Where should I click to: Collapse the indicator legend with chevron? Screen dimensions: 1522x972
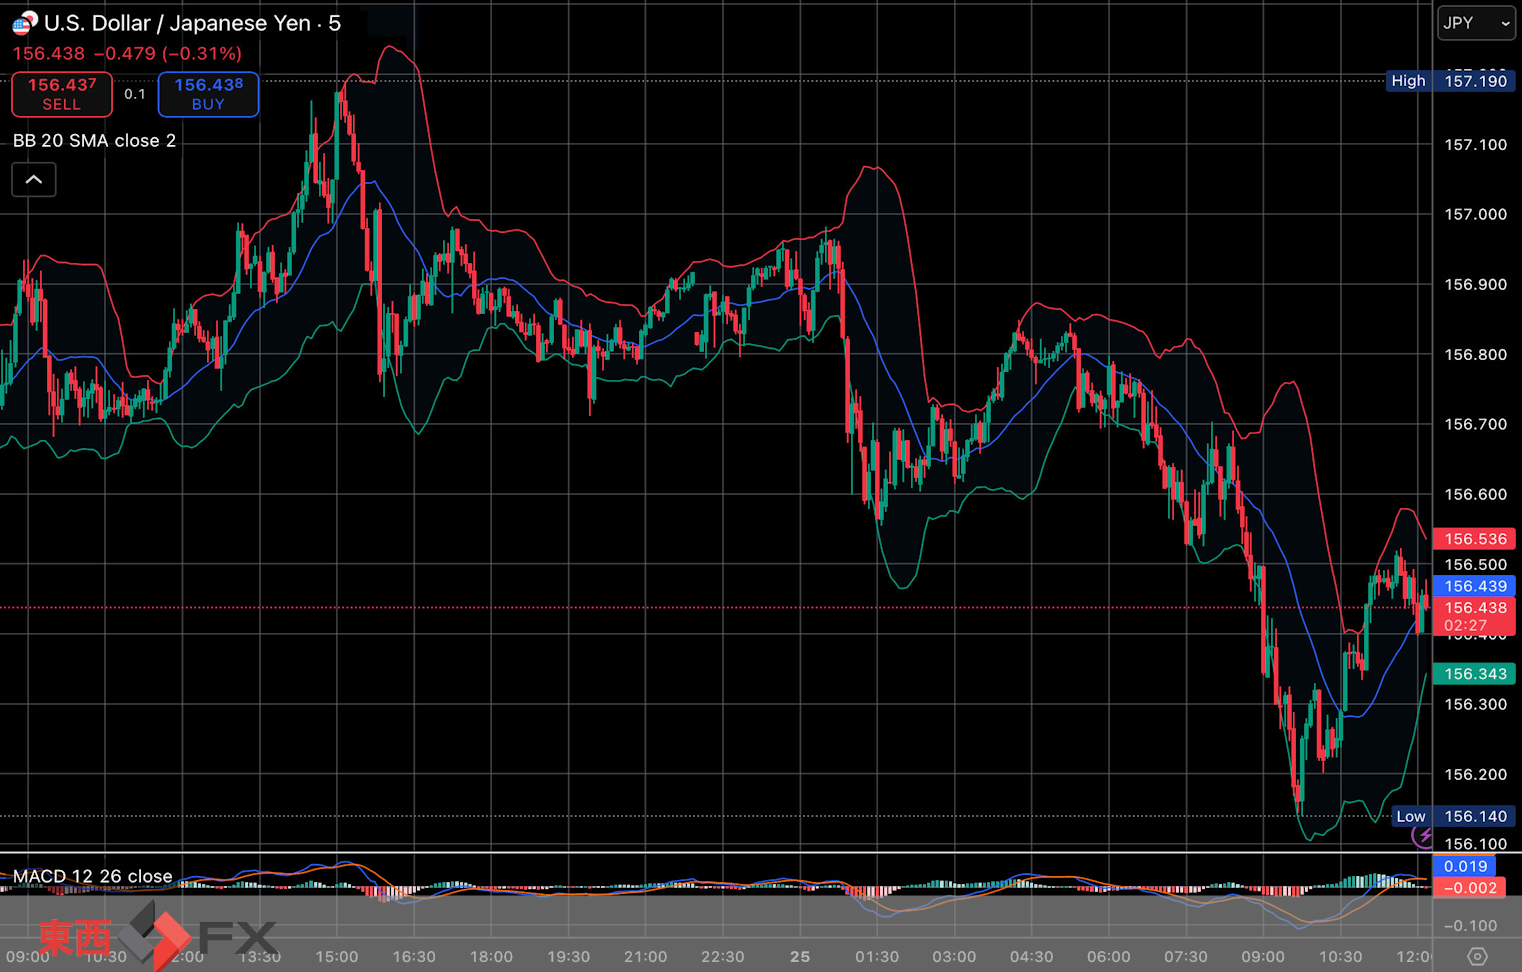(x=34, y=180)
